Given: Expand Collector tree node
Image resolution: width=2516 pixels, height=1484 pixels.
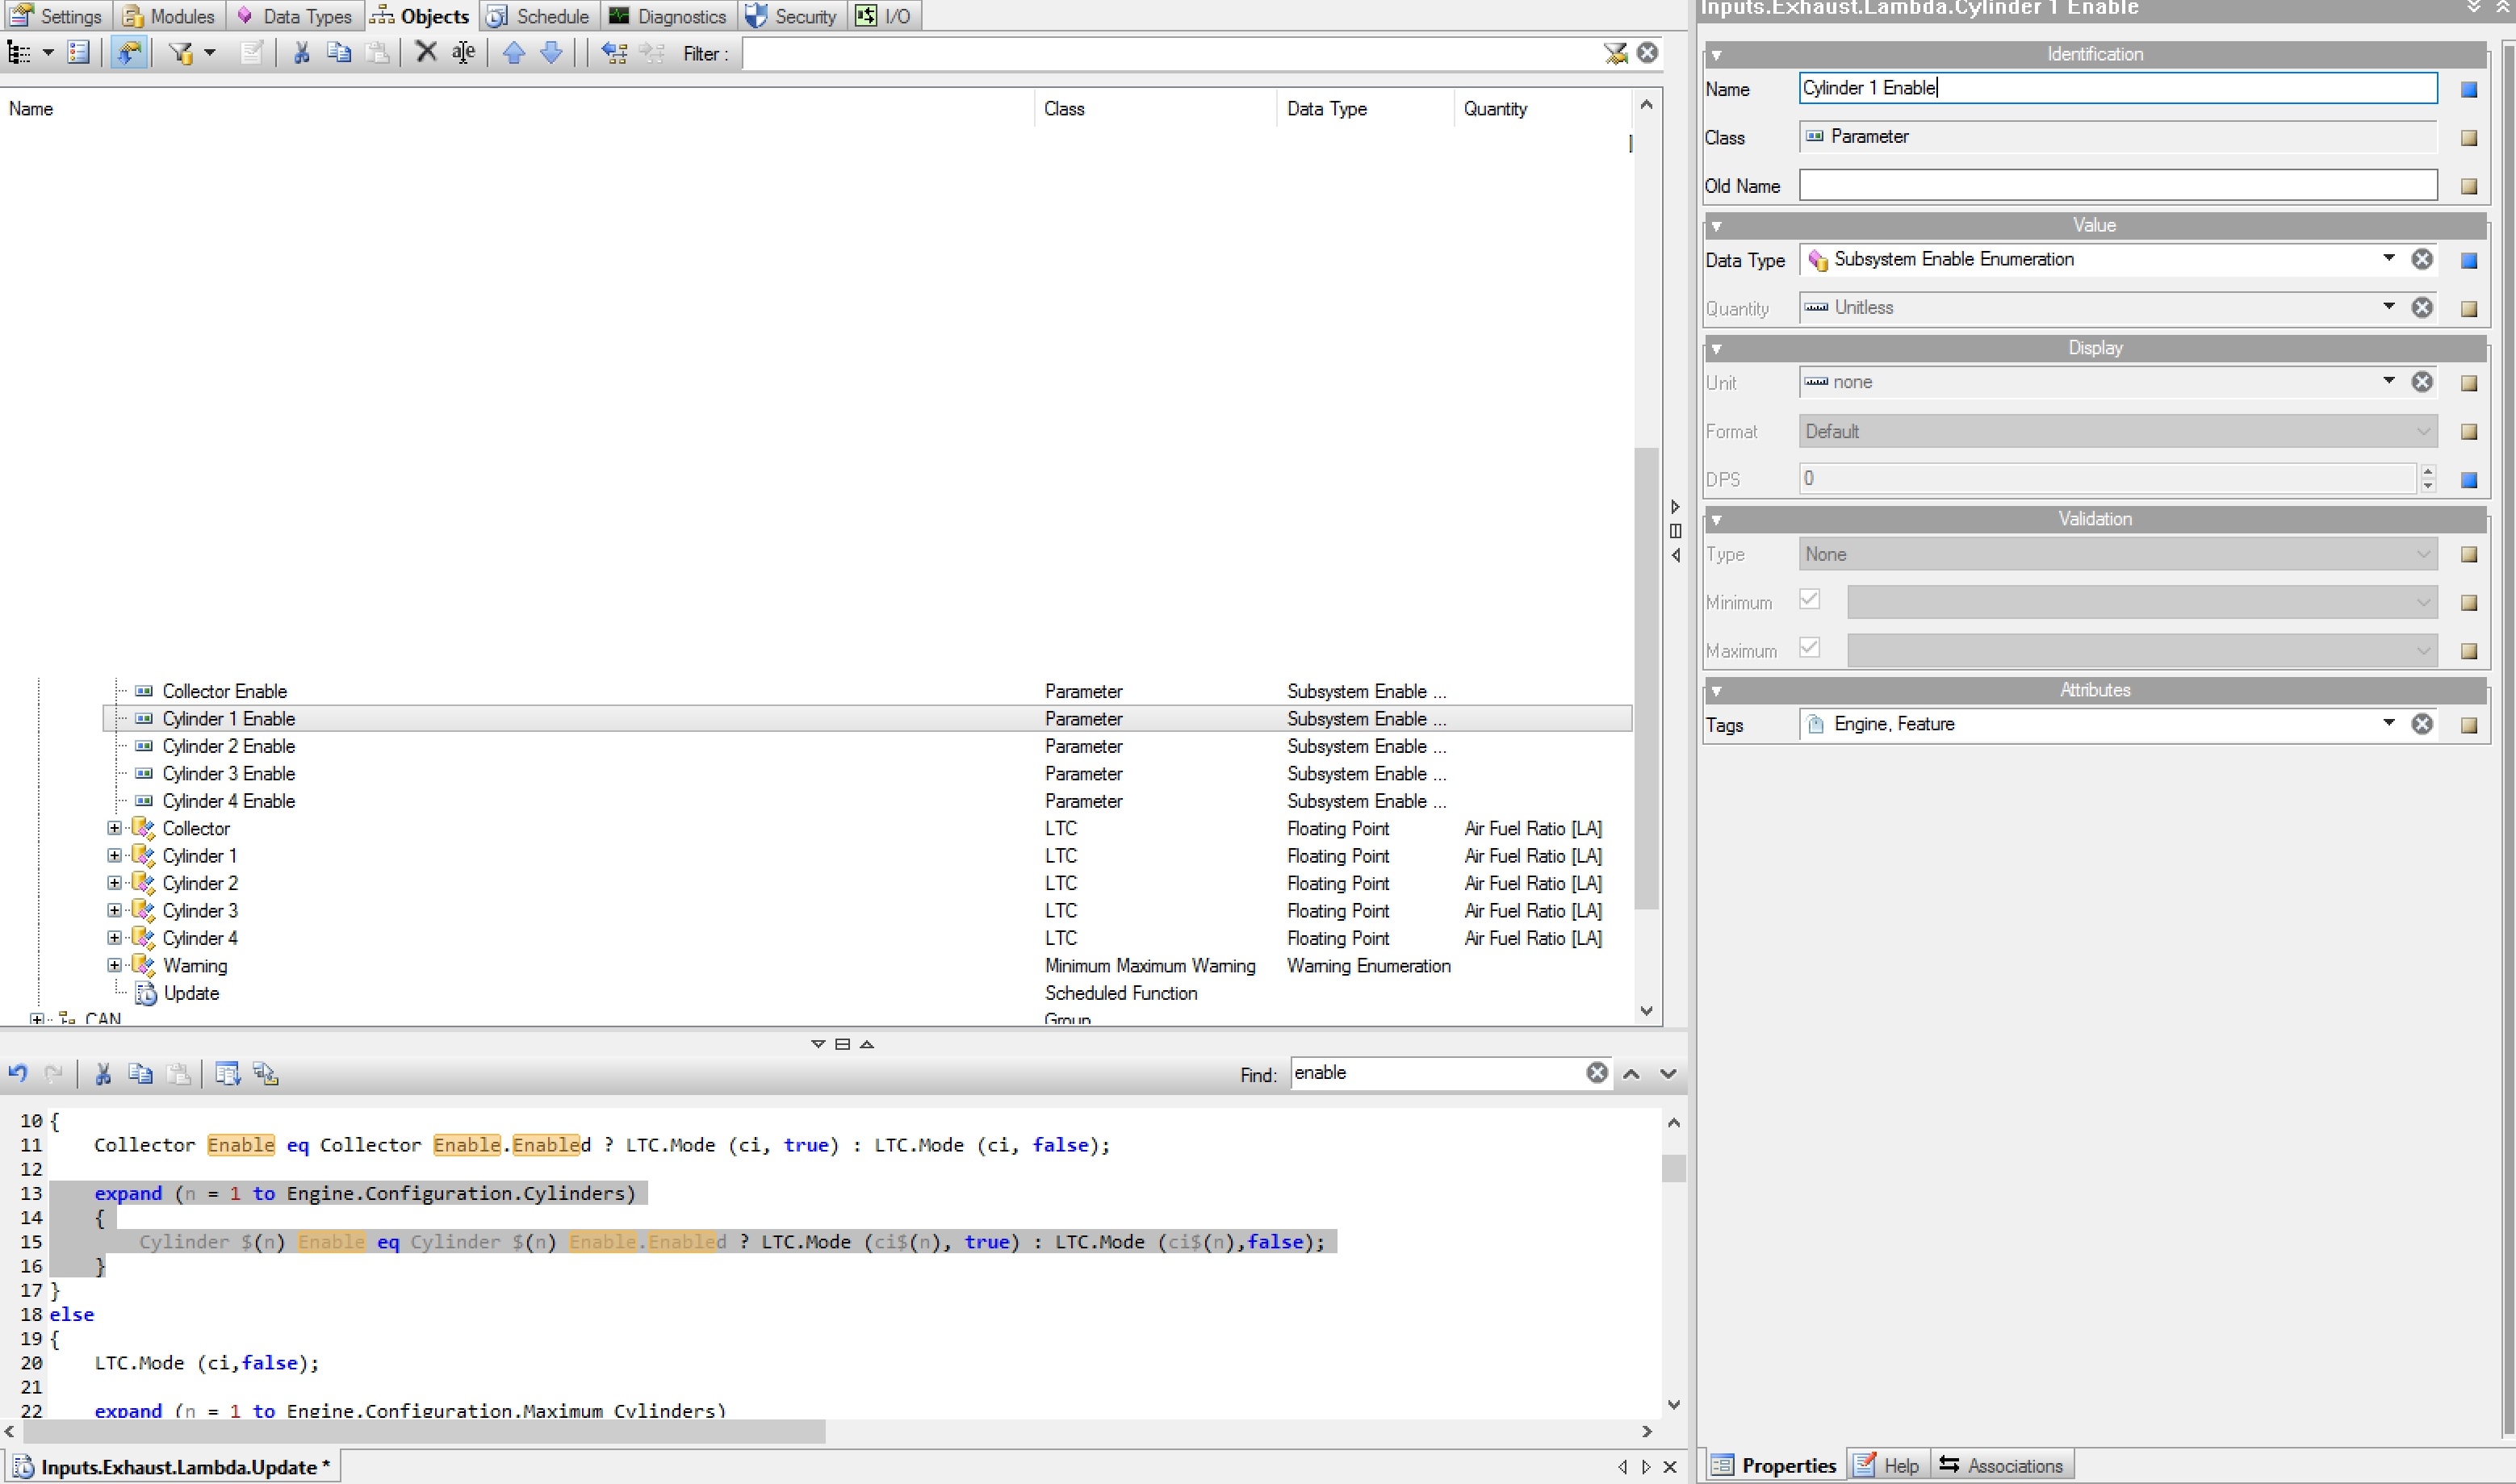Looking at the screenshot, I should (113, 827).
